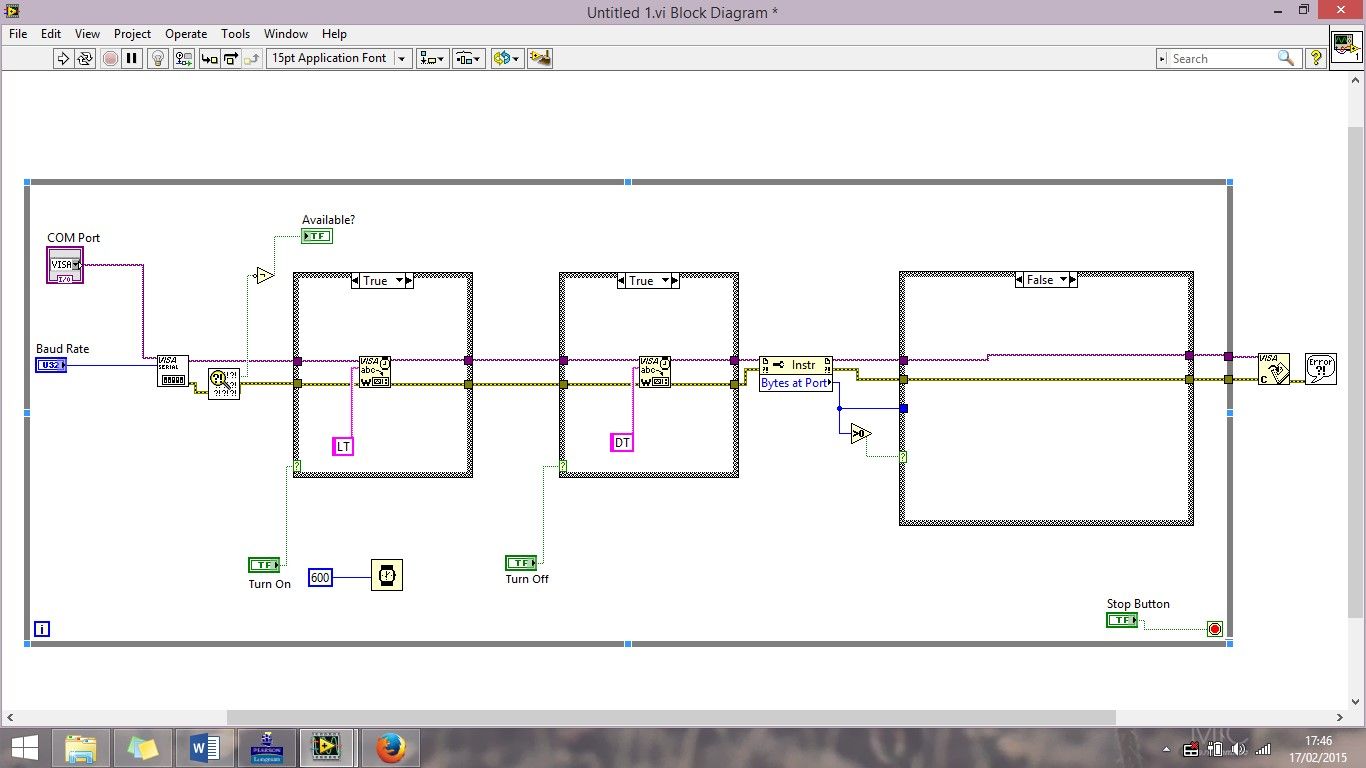Toggle the Turn Off boolean terminal
The width and height of the screenshot is (1366, 768).
point(520,562)
